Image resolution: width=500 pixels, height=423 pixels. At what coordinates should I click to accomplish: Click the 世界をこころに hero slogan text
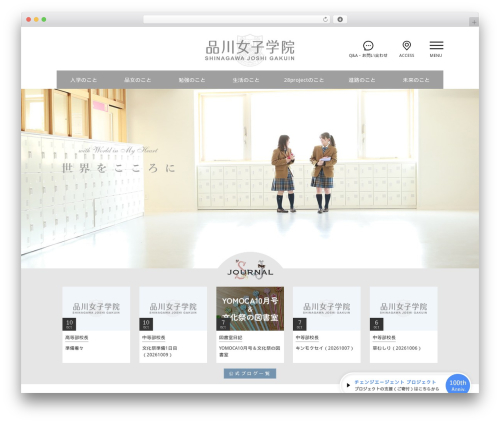tap(119, 168)
